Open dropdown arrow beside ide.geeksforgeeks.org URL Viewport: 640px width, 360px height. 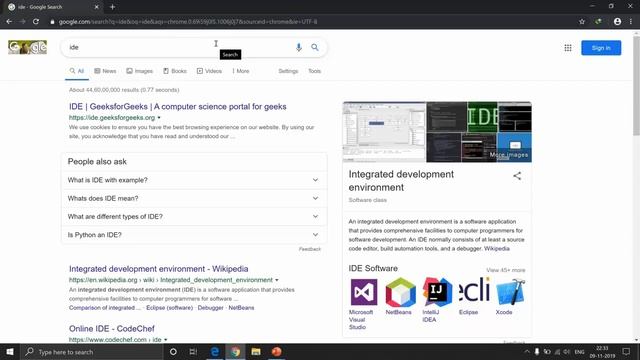pos(159,118)
